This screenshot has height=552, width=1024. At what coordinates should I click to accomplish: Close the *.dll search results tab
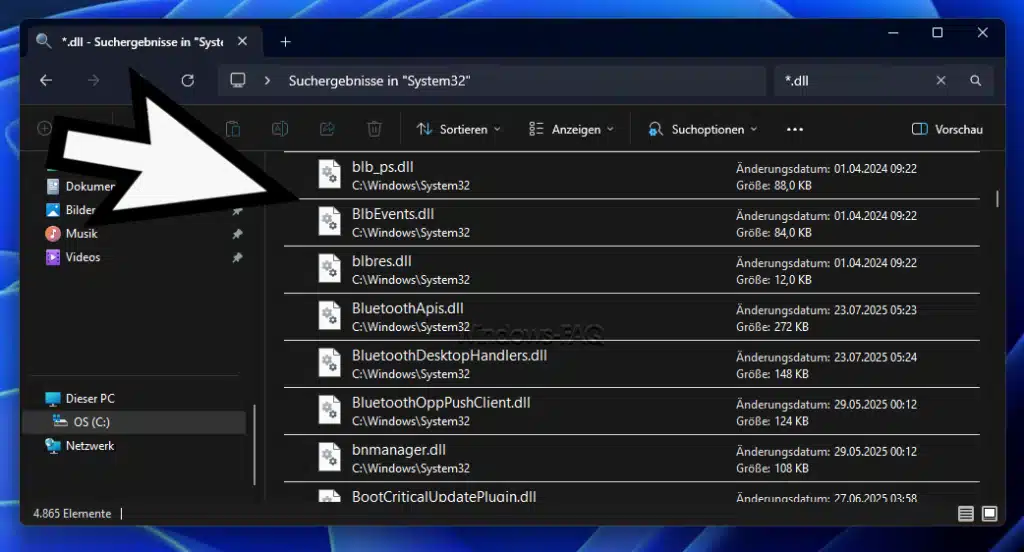tap(242, 41)
